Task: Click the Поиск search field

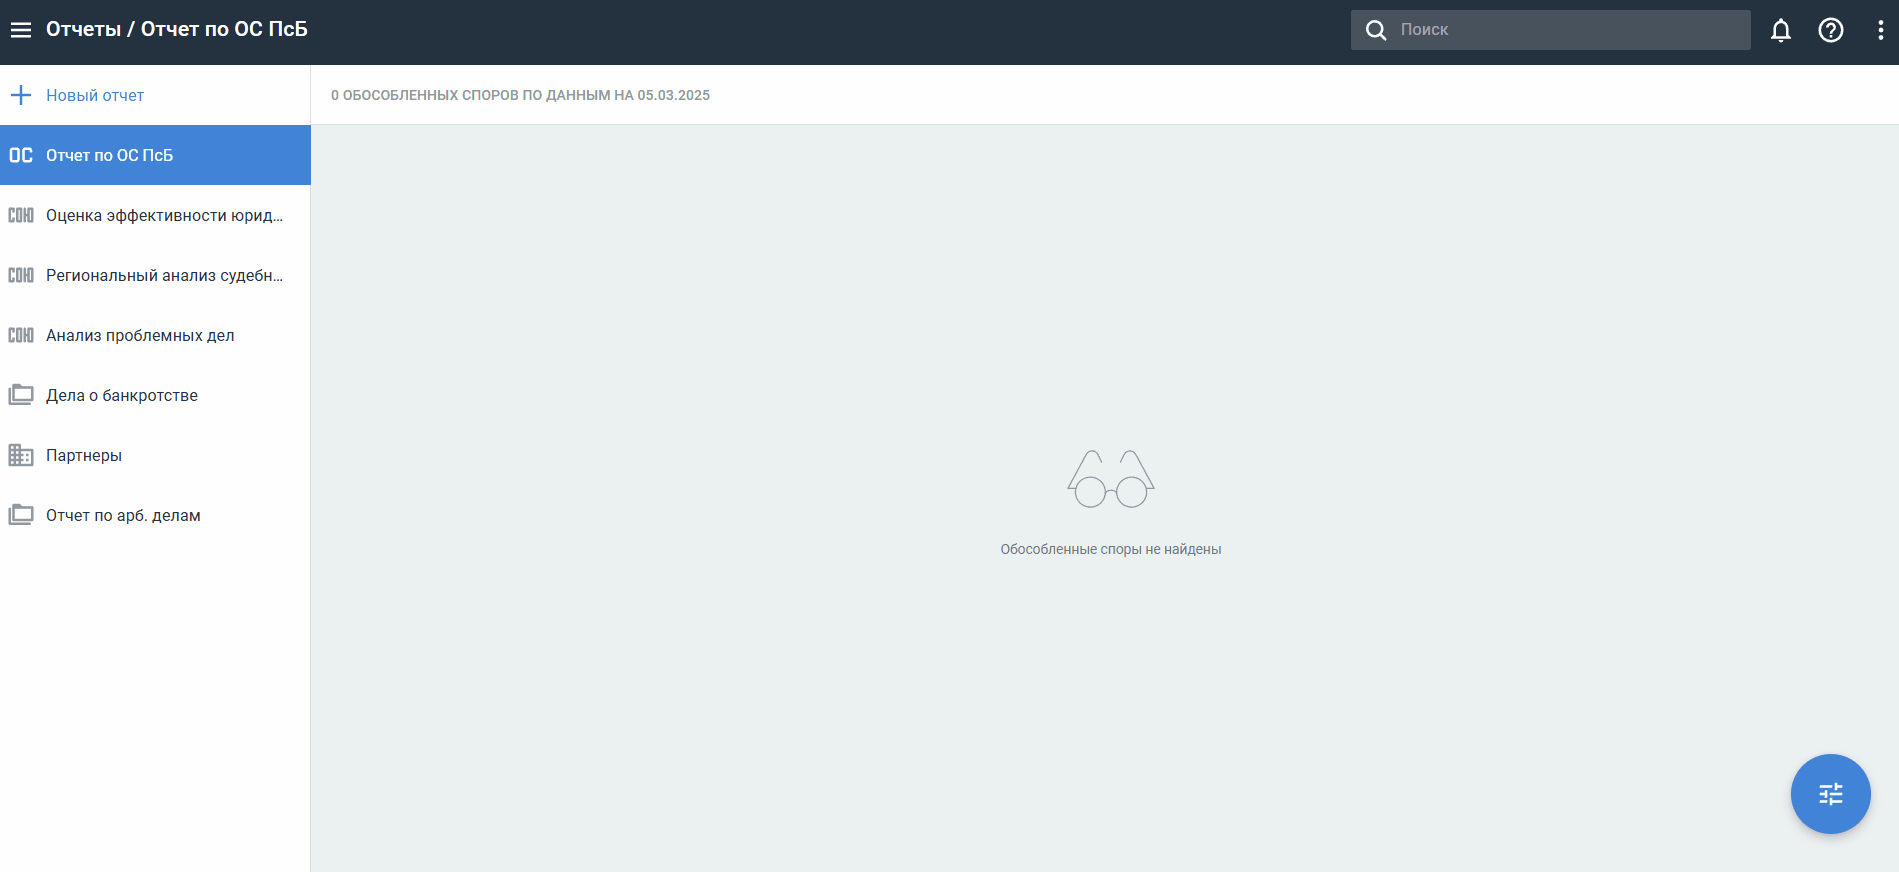Action: click(1570, 30)
